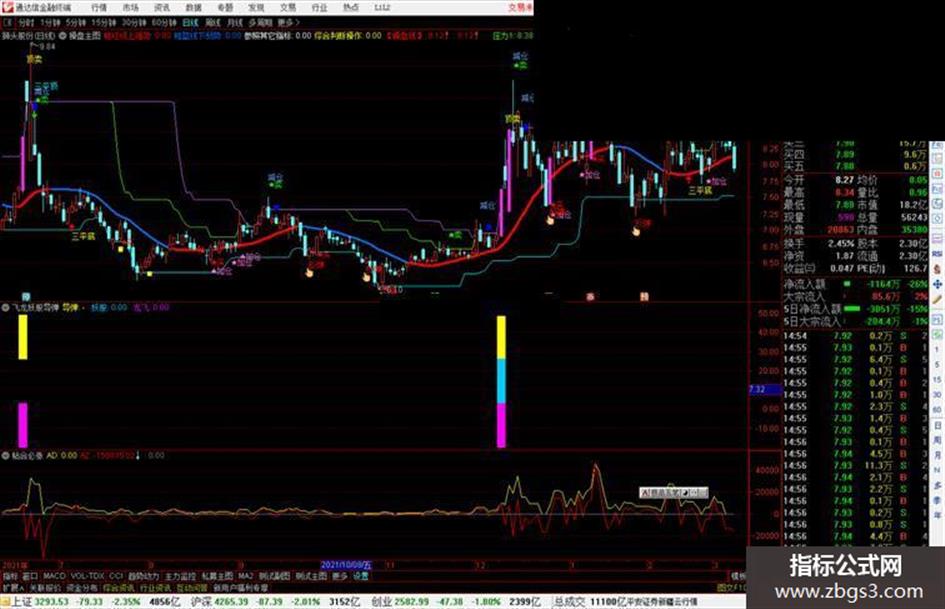
Task: Select 日 daily period sidebar icon
Action: 937,426
